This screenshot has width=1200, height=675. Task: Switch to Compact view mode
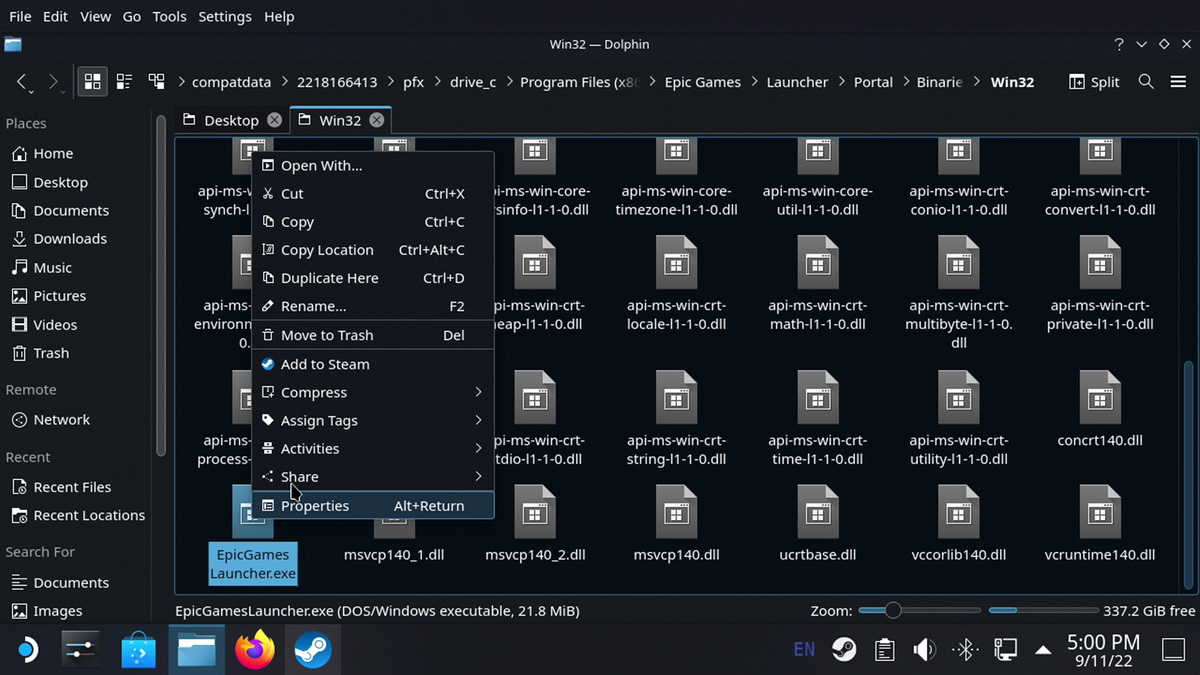(x=124, y=82)
